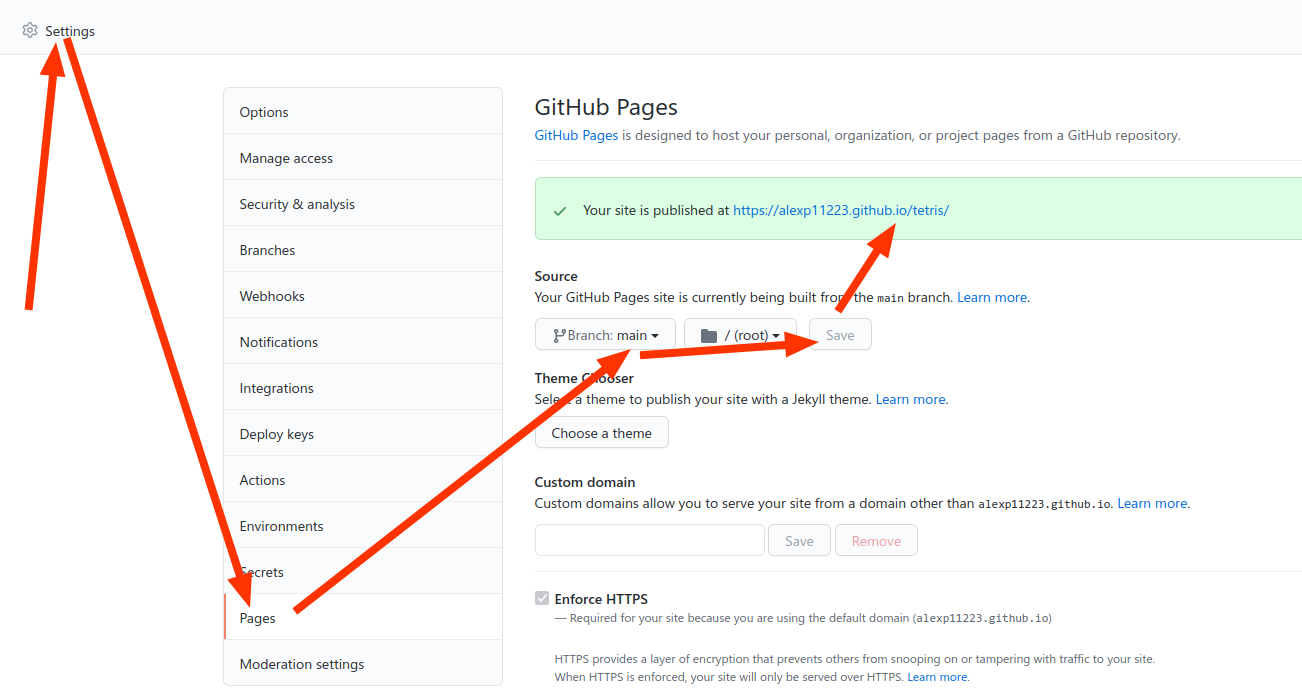Click the Custom domain heading
Screen dimensions: 1302x697
585,482
